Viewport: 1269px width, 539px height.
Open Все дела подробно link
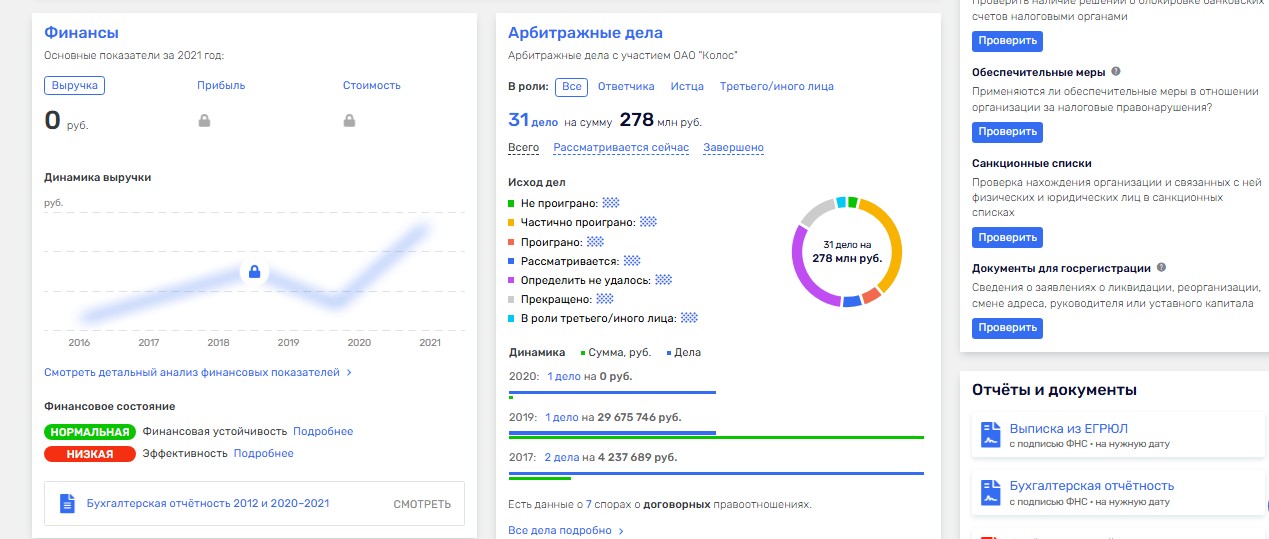566,531
